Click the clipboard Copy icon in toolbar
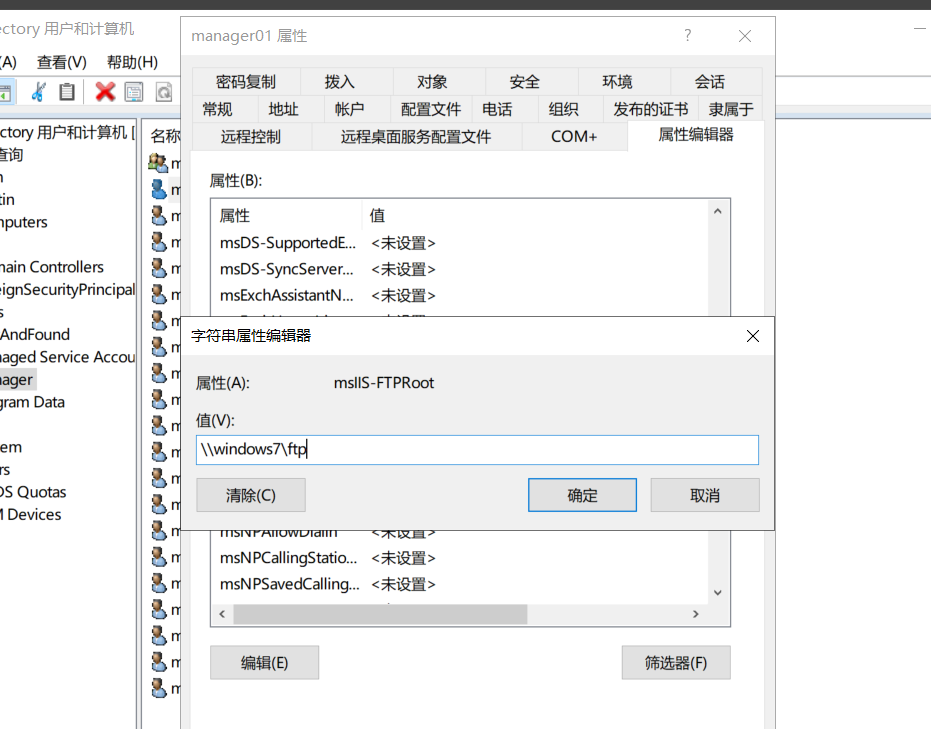The height and width of the screenshot is (729, 931). [67, 92]
